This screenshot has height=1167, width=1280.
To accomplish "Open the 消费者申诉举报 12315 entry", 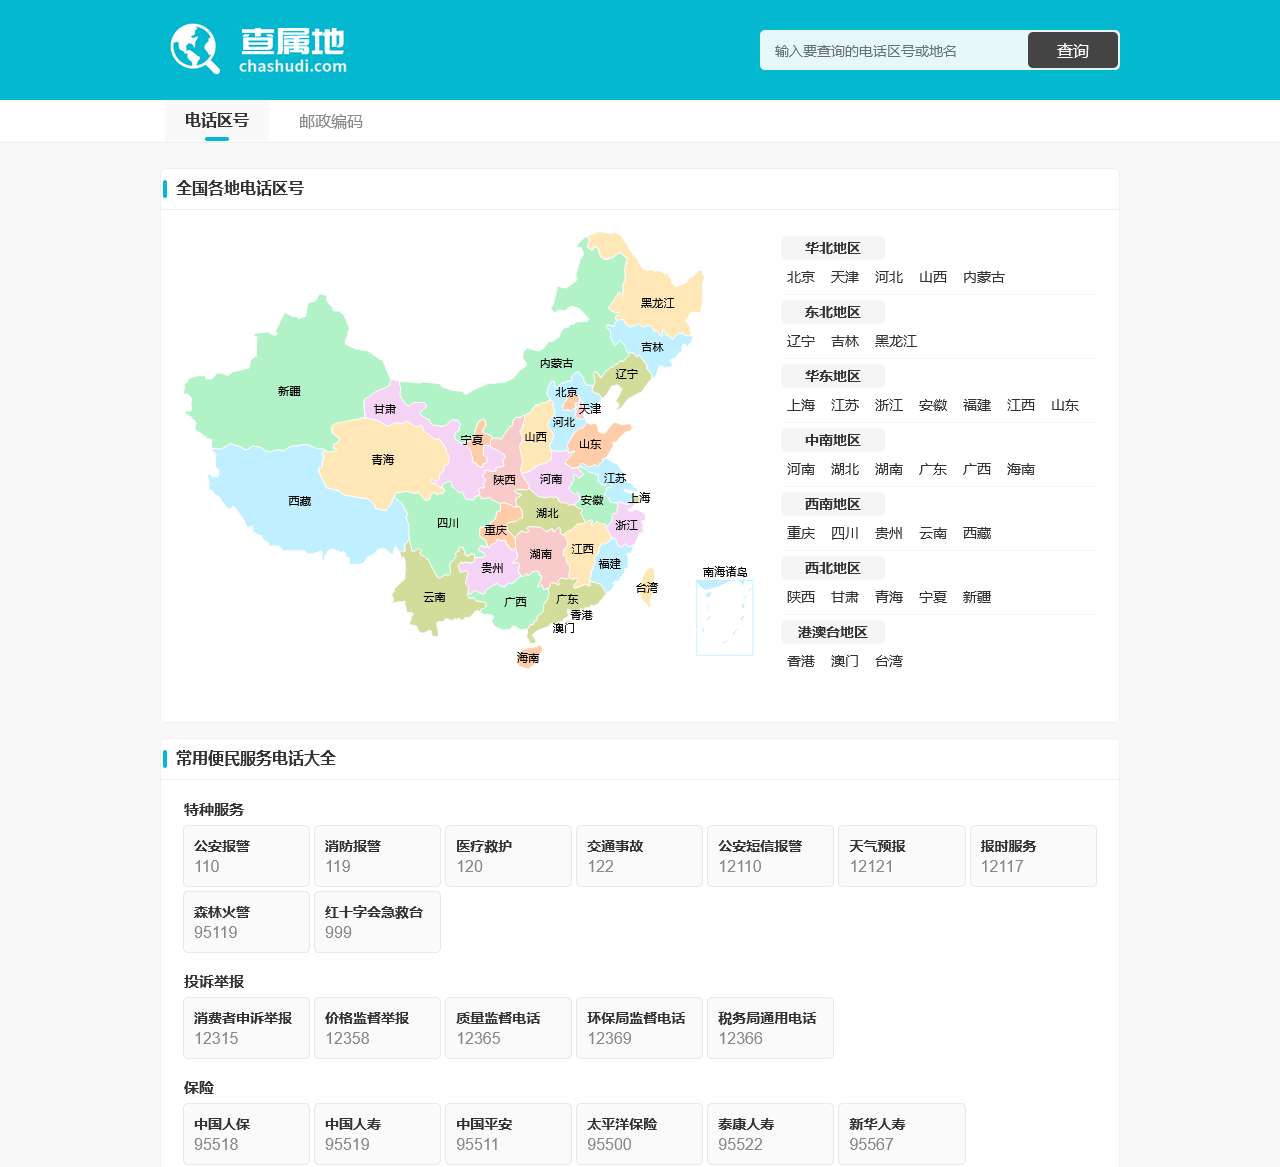I will point(246,1028).
